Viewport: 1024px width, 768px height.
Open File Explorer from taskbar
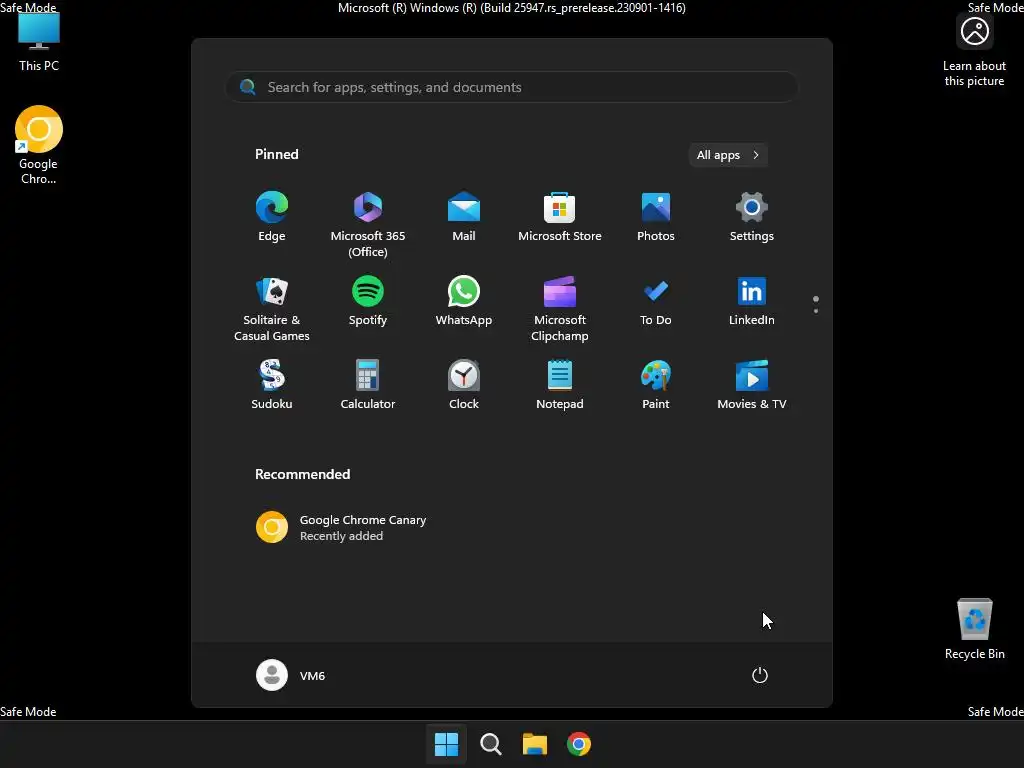pos(535,744)
